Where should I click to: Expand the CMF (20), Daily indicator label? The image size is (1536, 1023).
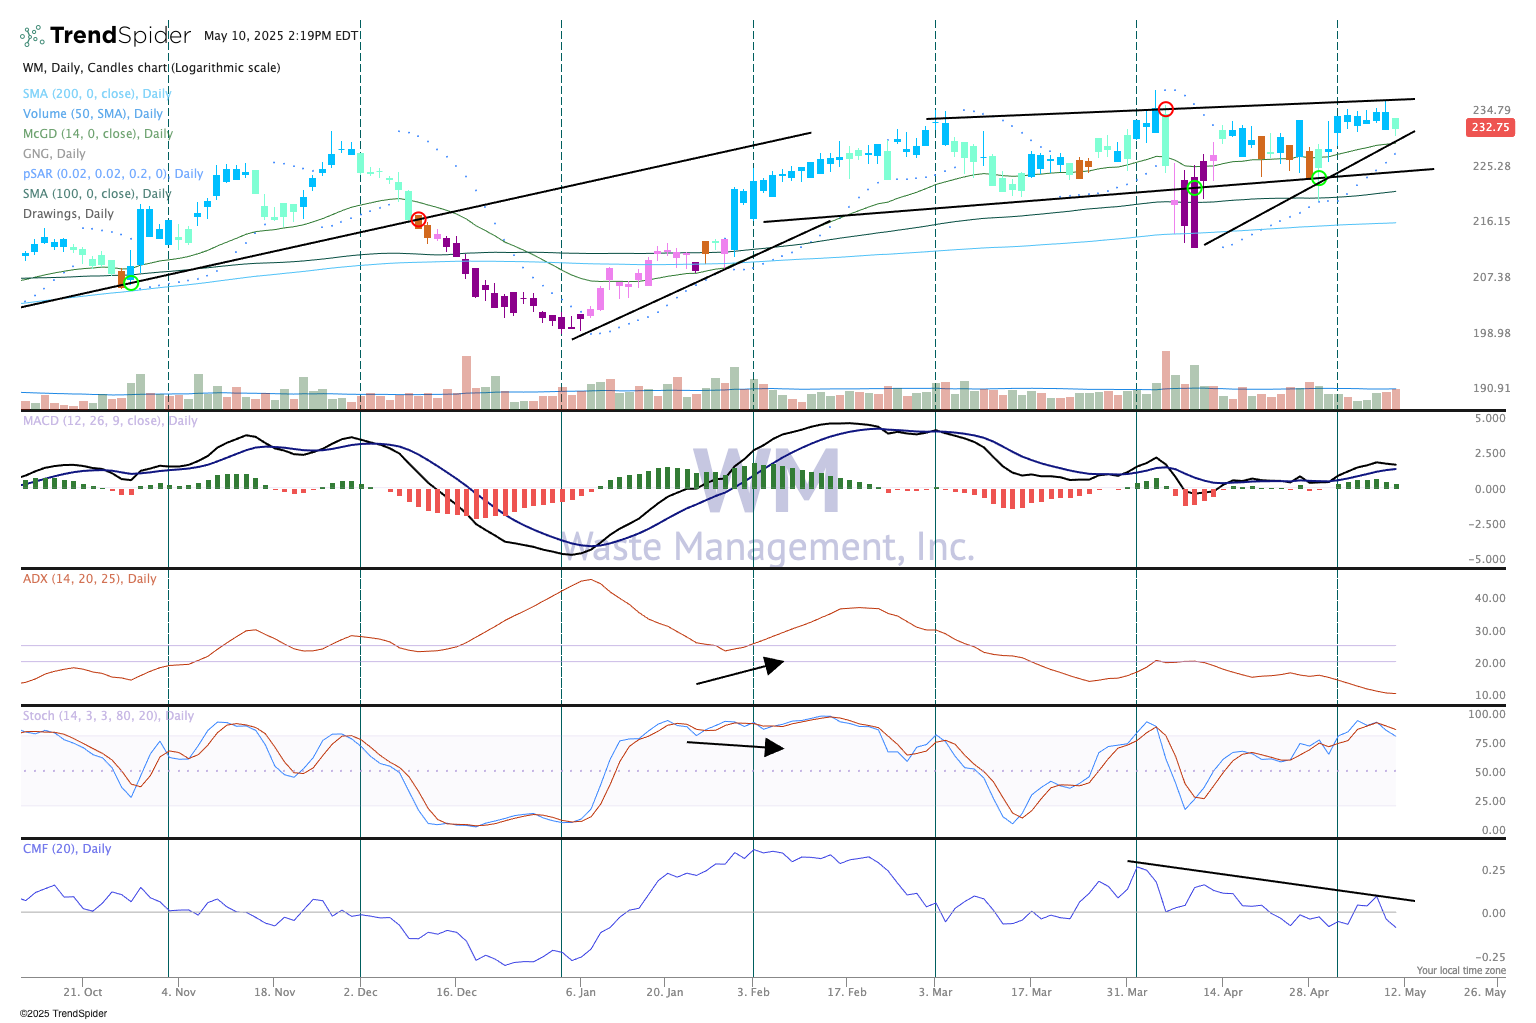click(67, 849)
